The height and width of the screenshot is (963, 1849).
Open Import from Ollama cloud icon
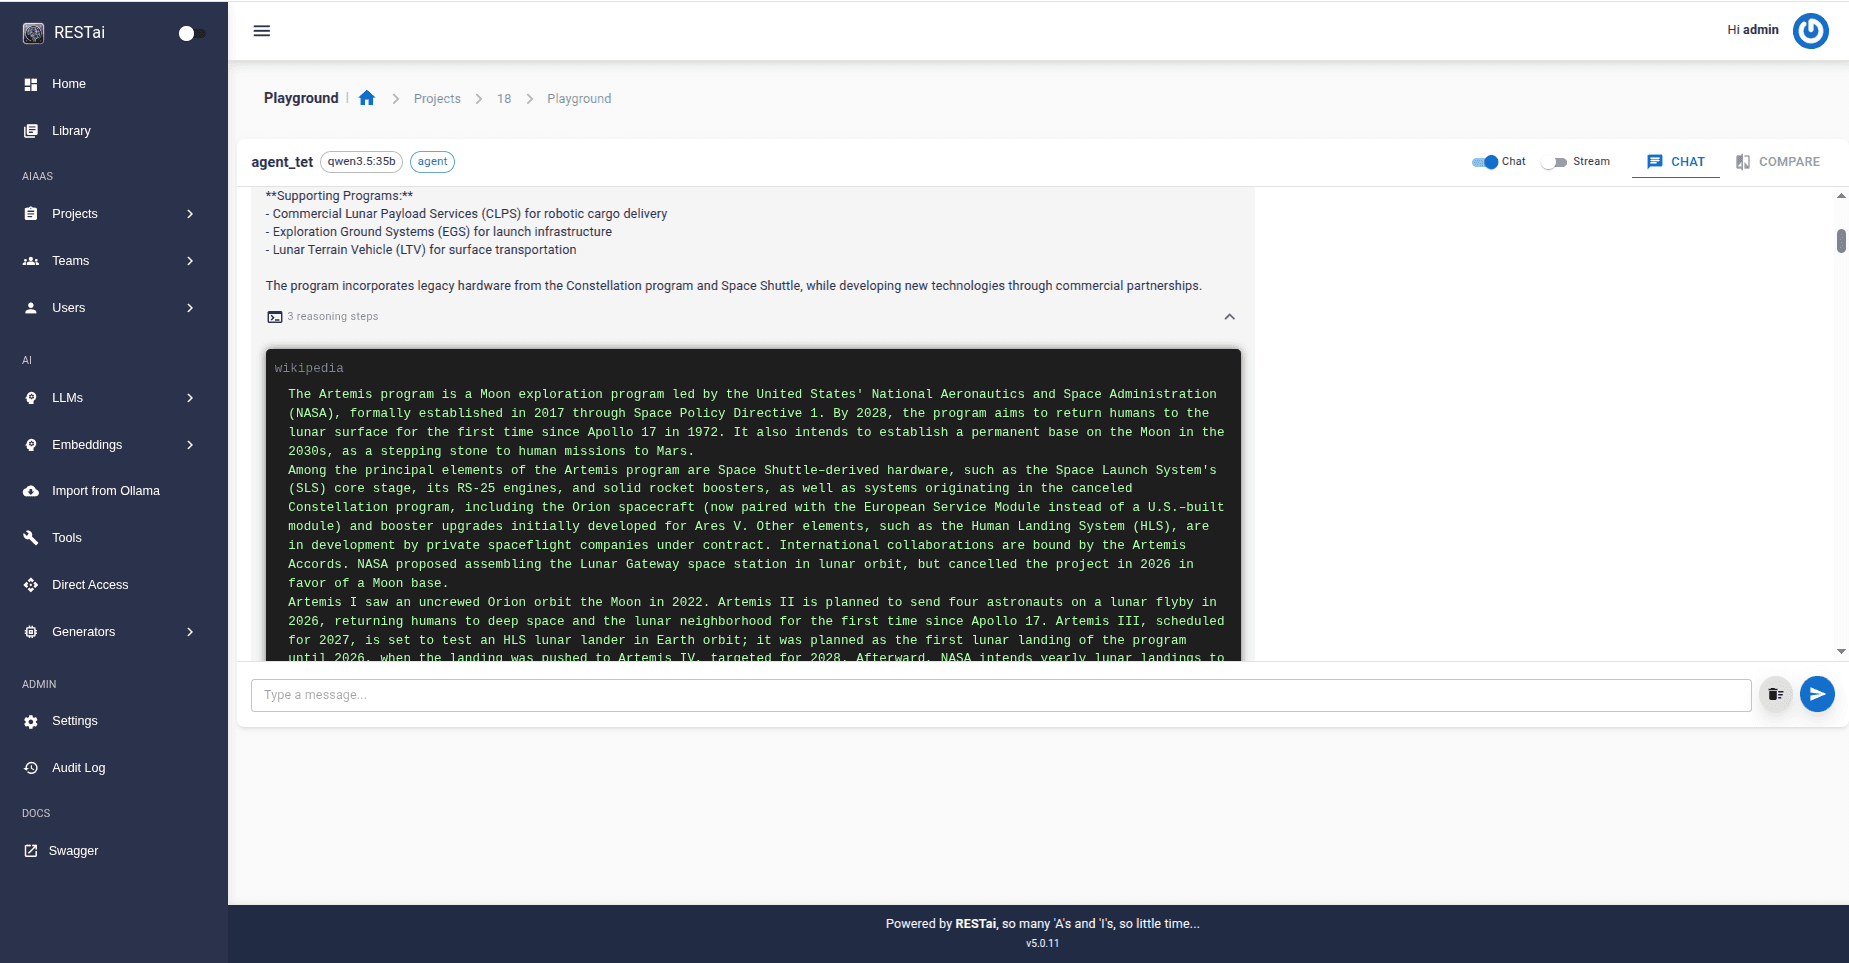tap(31, 491)
